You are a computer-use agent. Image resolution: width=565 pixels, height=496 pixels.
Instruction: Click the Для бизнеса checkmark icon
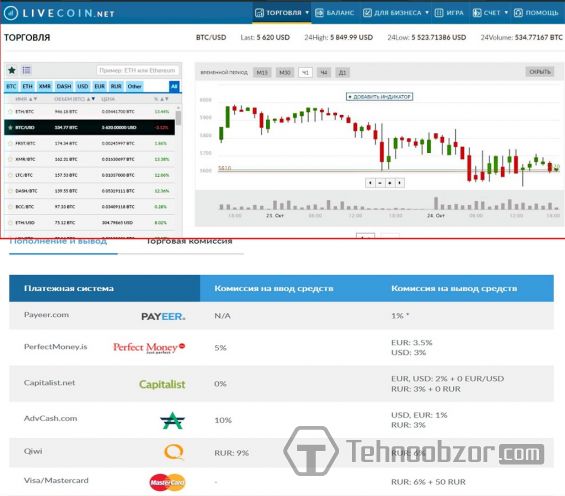tap(367, 13)
